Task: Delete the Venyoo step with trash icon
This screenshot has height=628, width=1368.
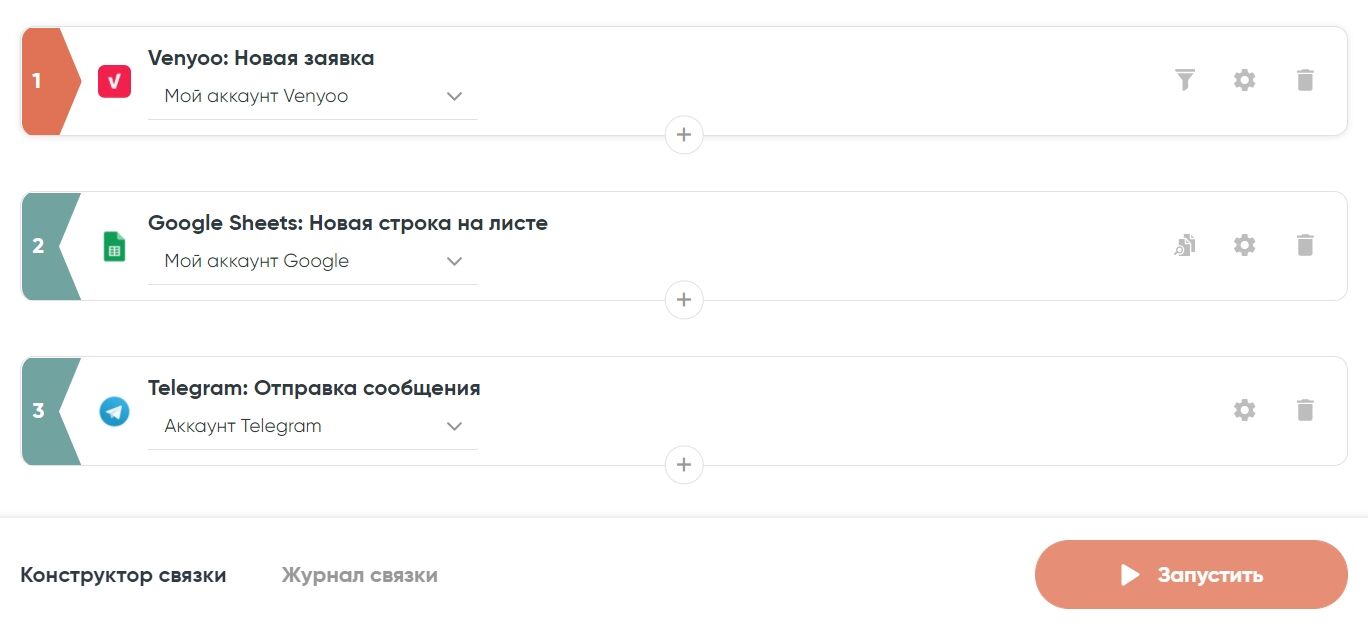Action: click(1305, 80)
